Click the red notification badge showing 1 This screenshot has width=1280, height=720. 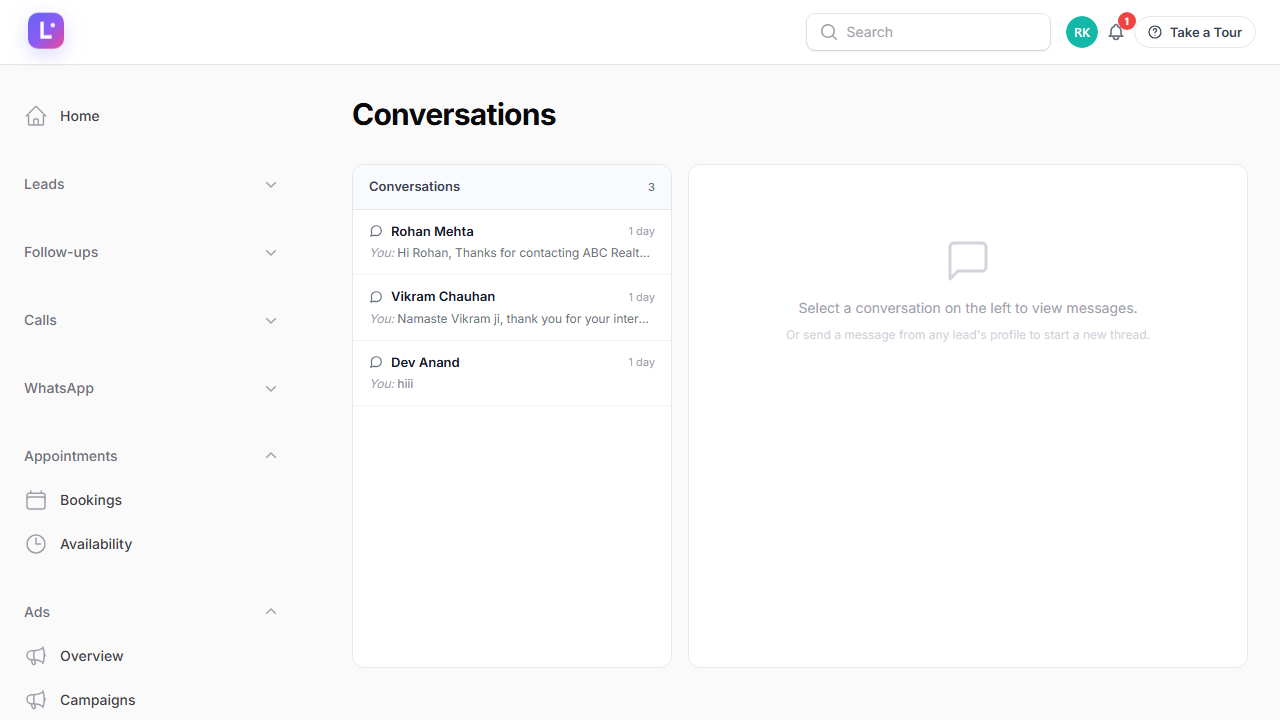(x=1127, y=21)
